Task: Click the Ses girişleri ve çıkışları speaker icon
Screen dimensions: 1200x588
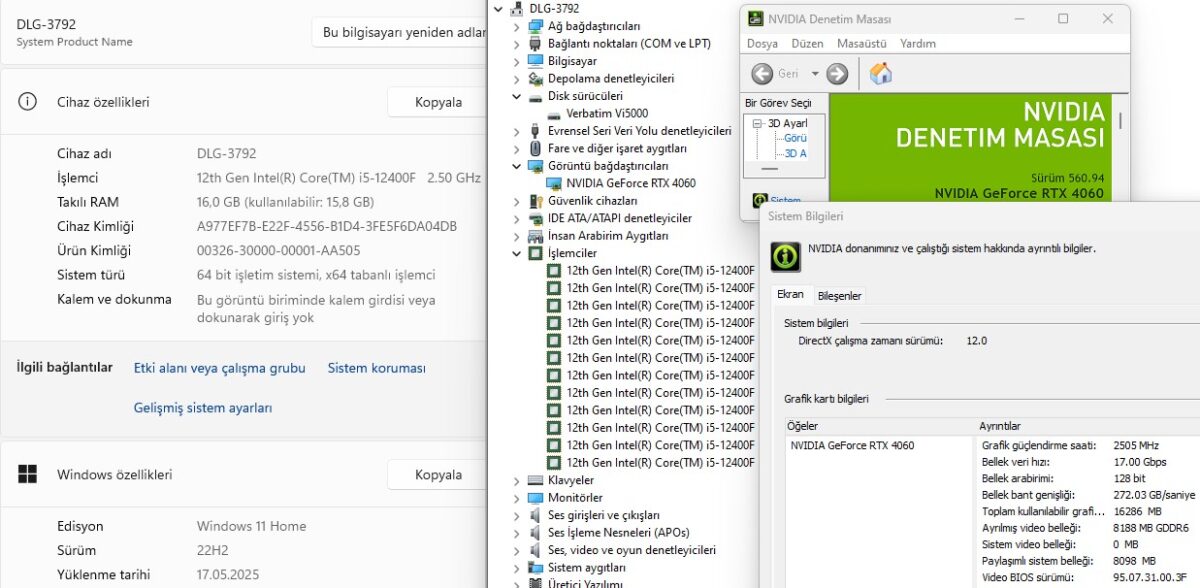Action: pos(536,515)
